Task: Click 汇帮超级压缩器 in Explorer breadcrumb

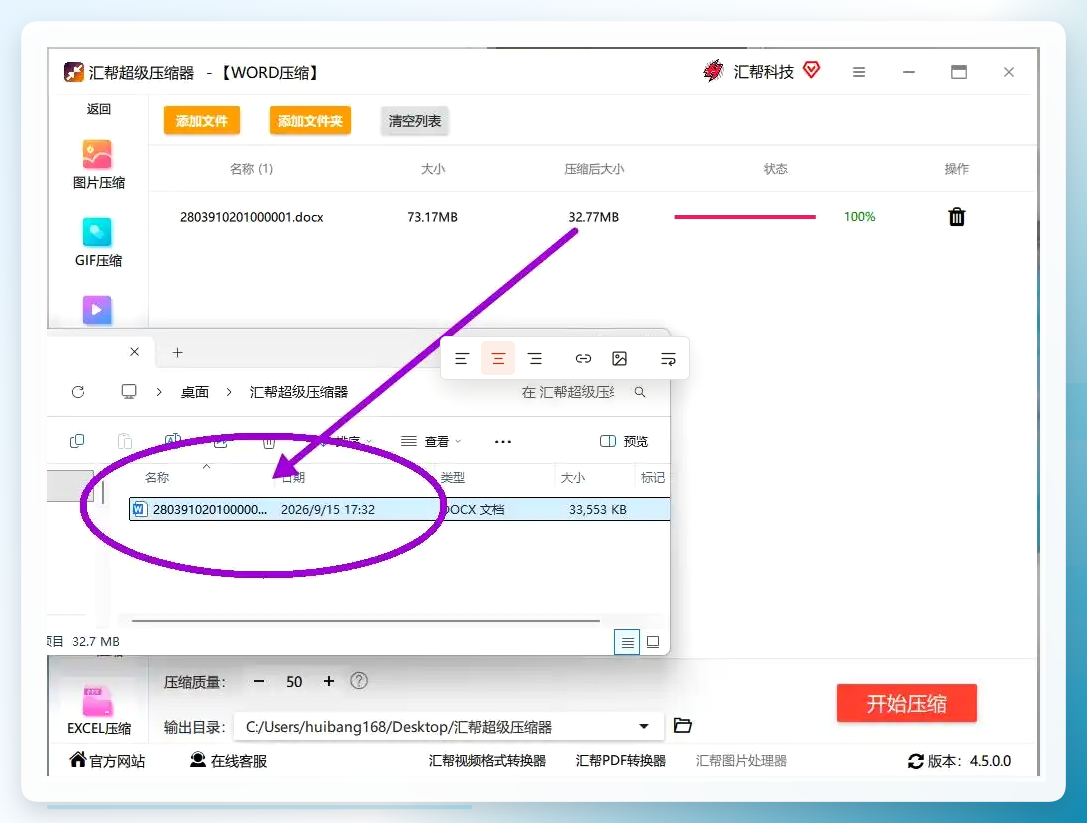Action: coord(299,392)
